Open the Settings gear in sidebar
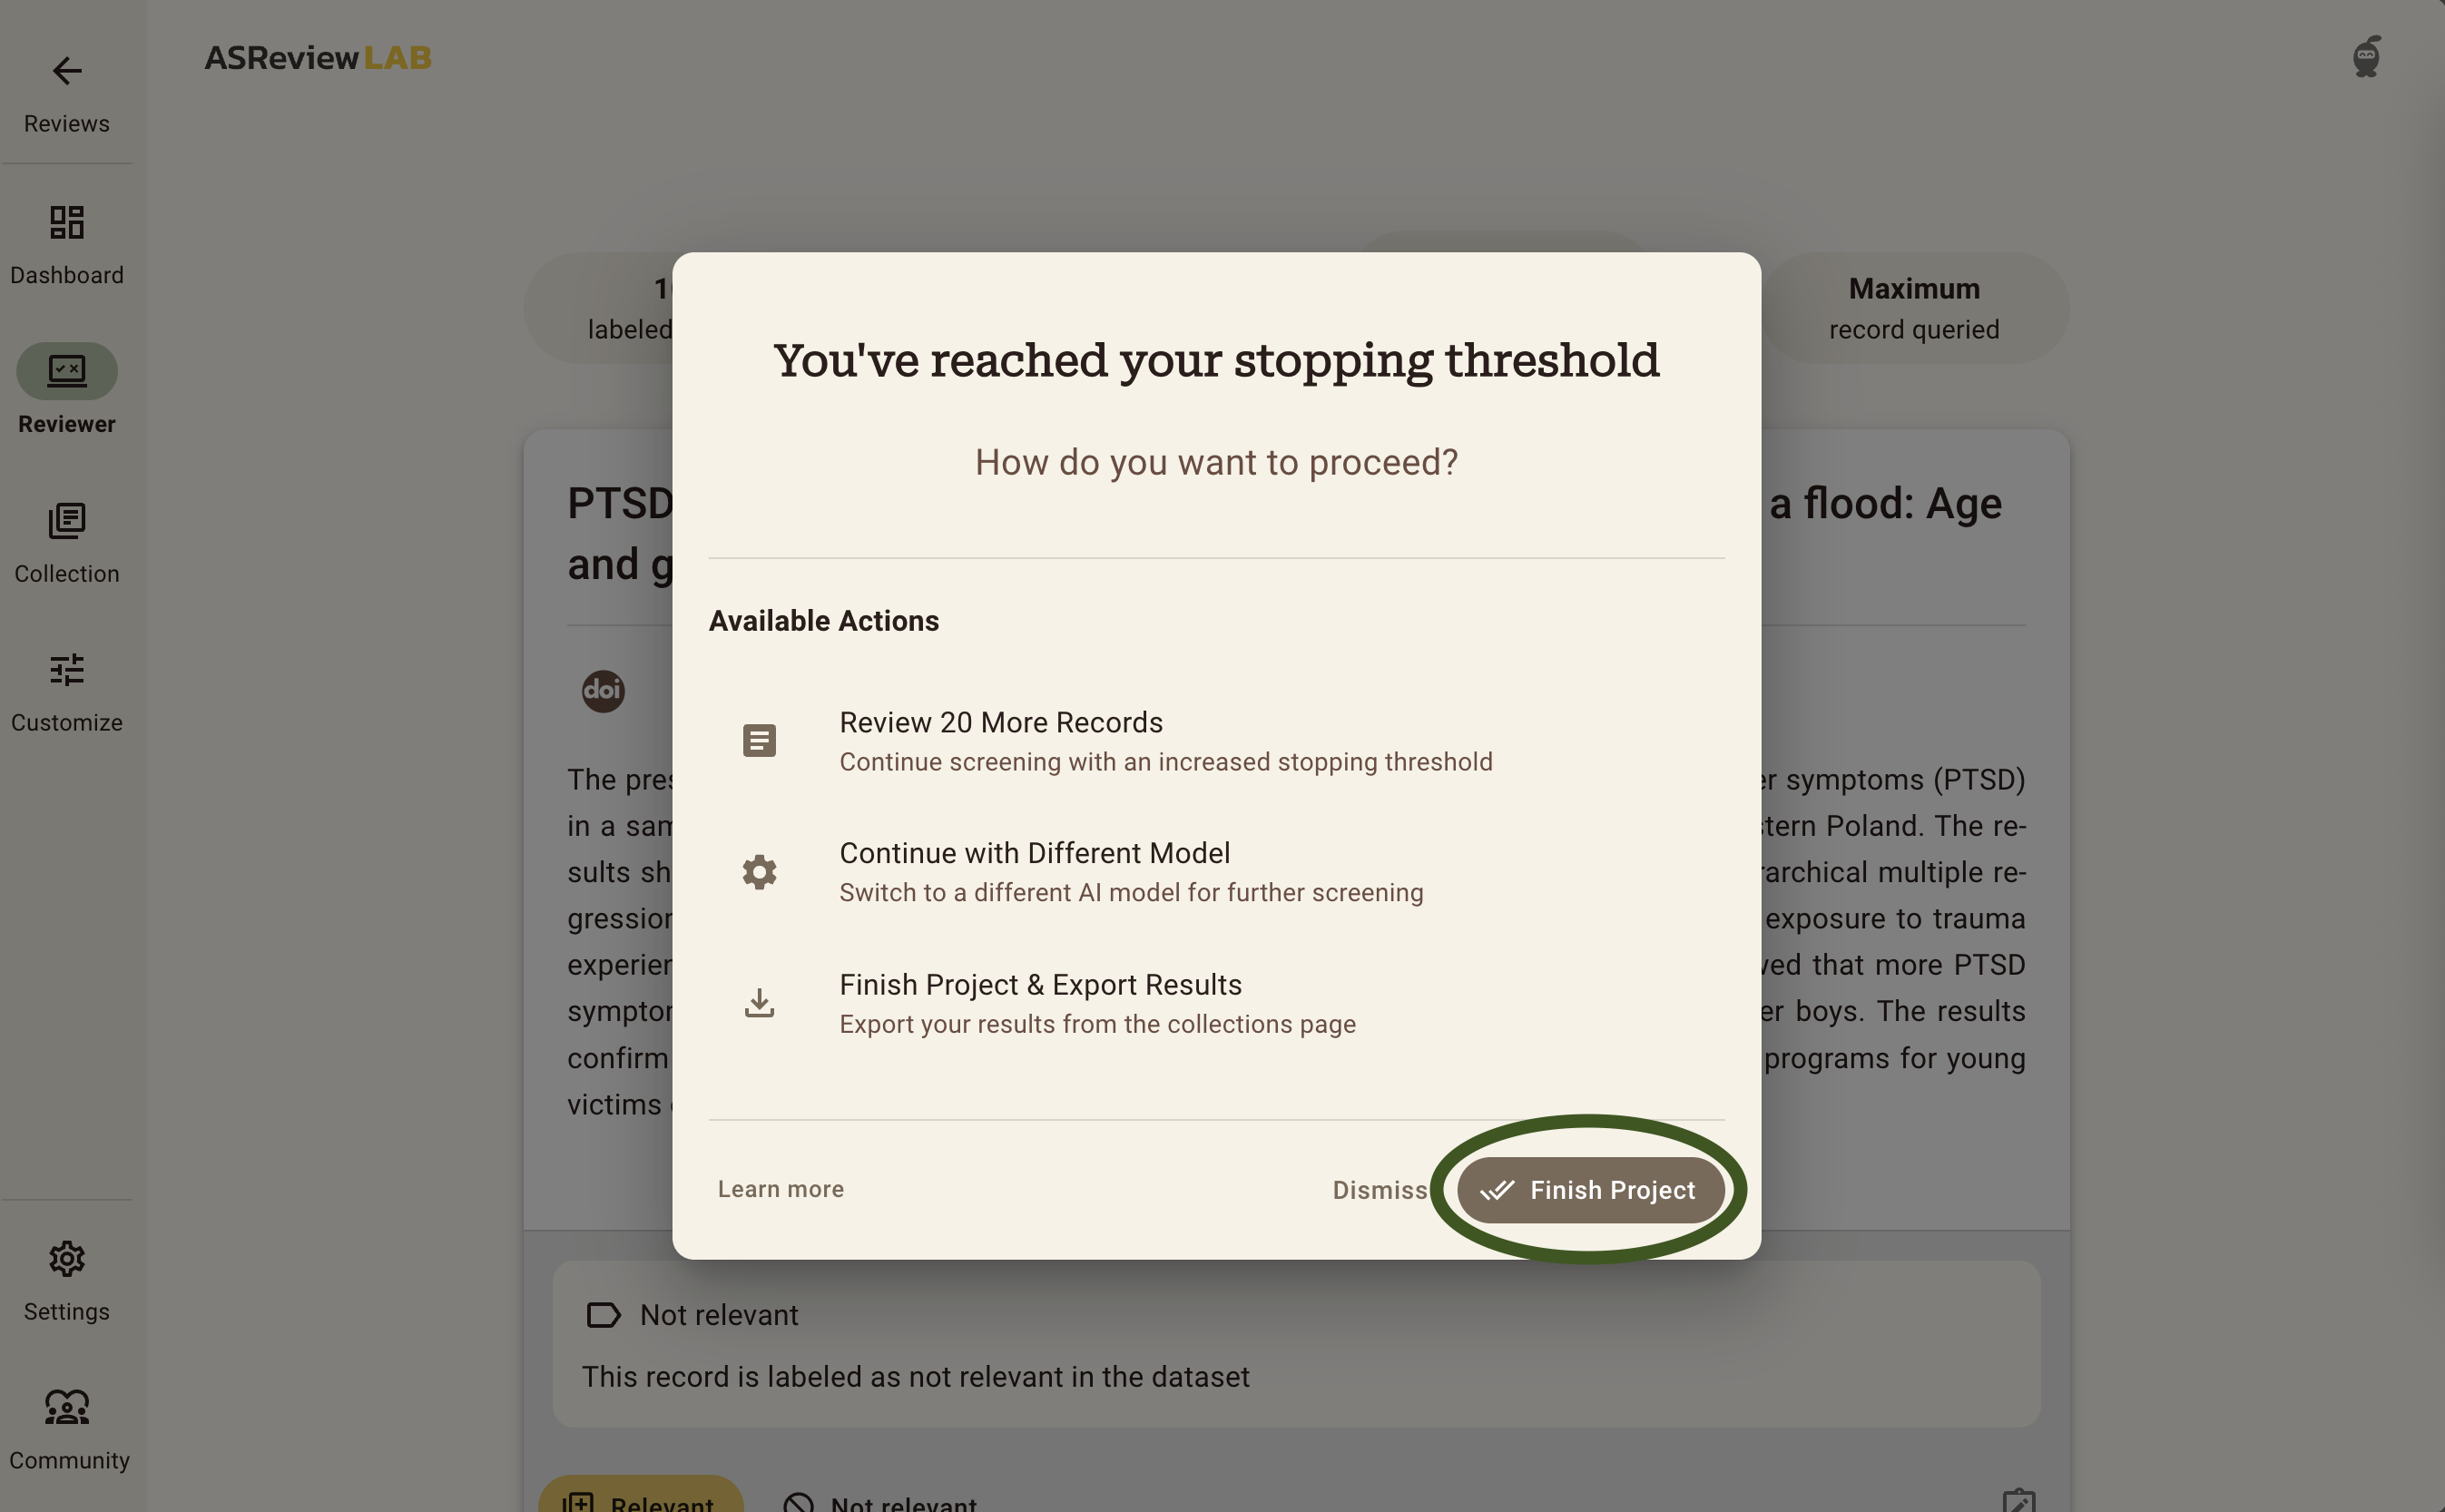The image size is (2445, 1512). [67, 1259]
